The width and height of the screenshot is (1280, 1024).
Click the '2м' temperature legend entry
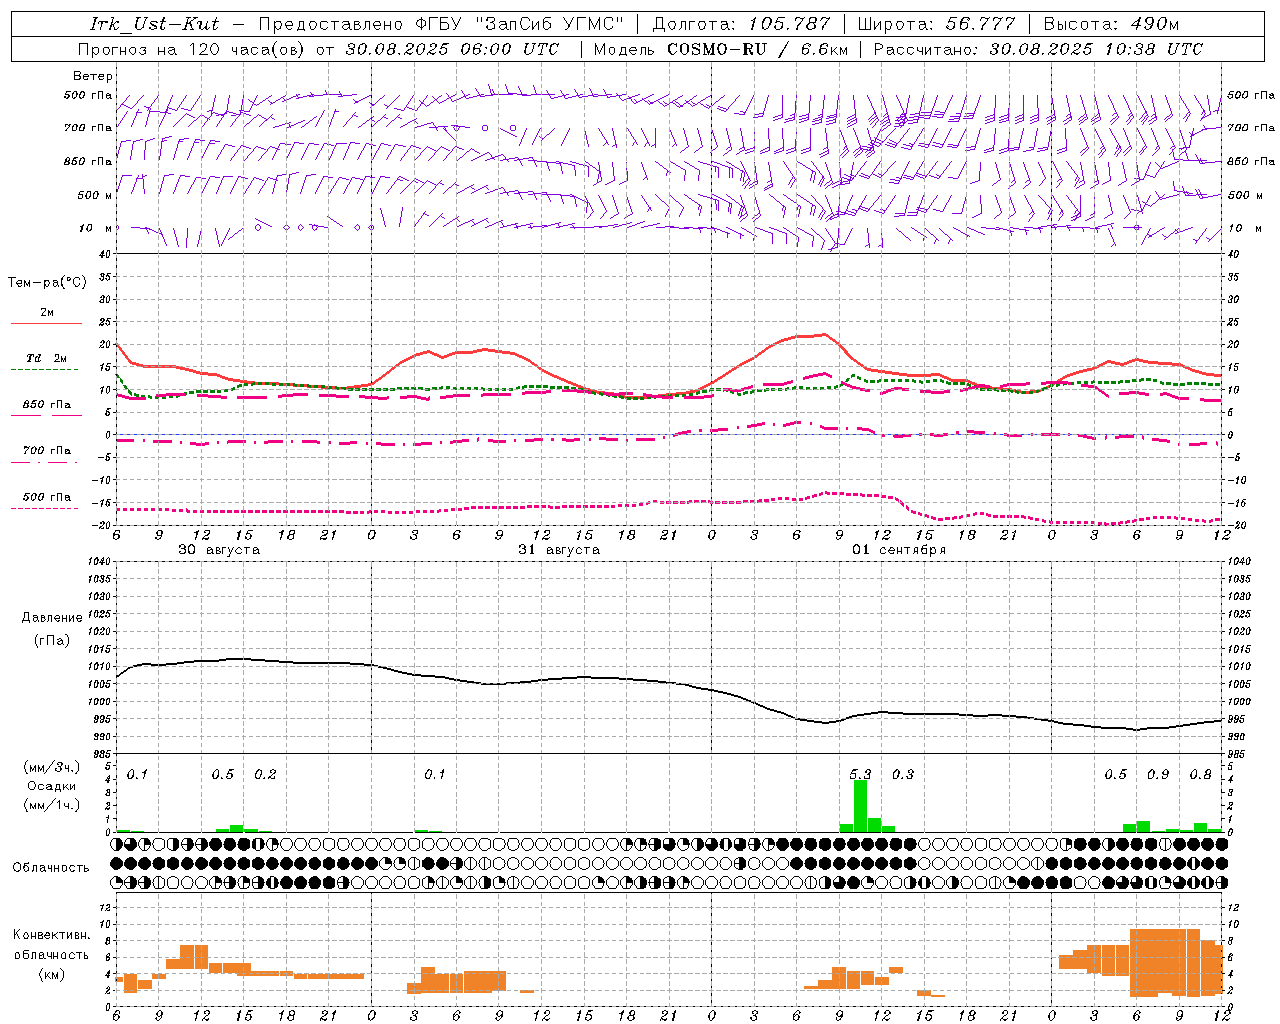(x=47, y=313)
